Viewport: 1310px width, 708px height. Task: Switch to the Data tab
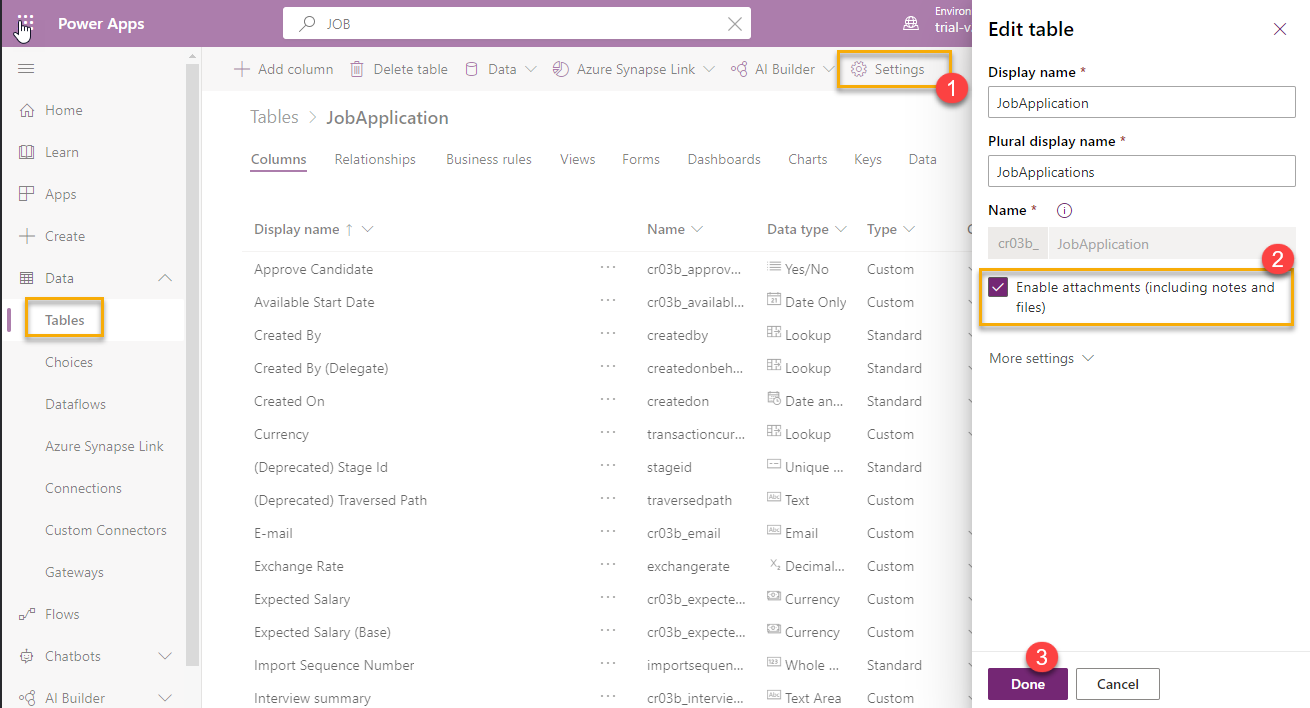[x=922, y=159]
